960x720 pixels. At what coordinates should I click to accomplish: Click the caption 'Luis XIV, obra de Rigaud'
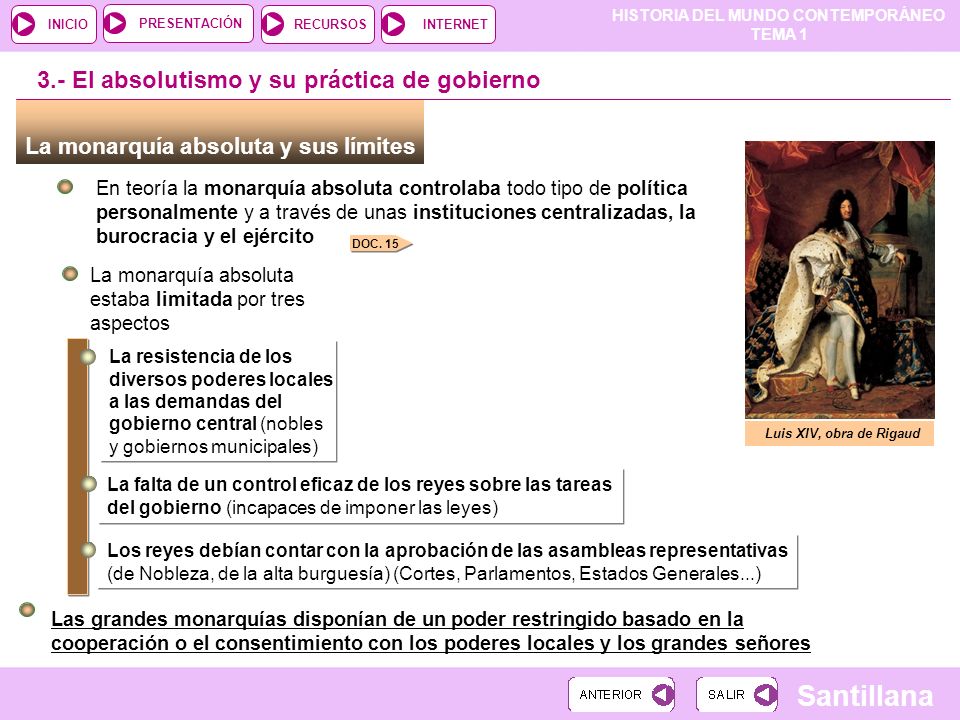(839, 433)
